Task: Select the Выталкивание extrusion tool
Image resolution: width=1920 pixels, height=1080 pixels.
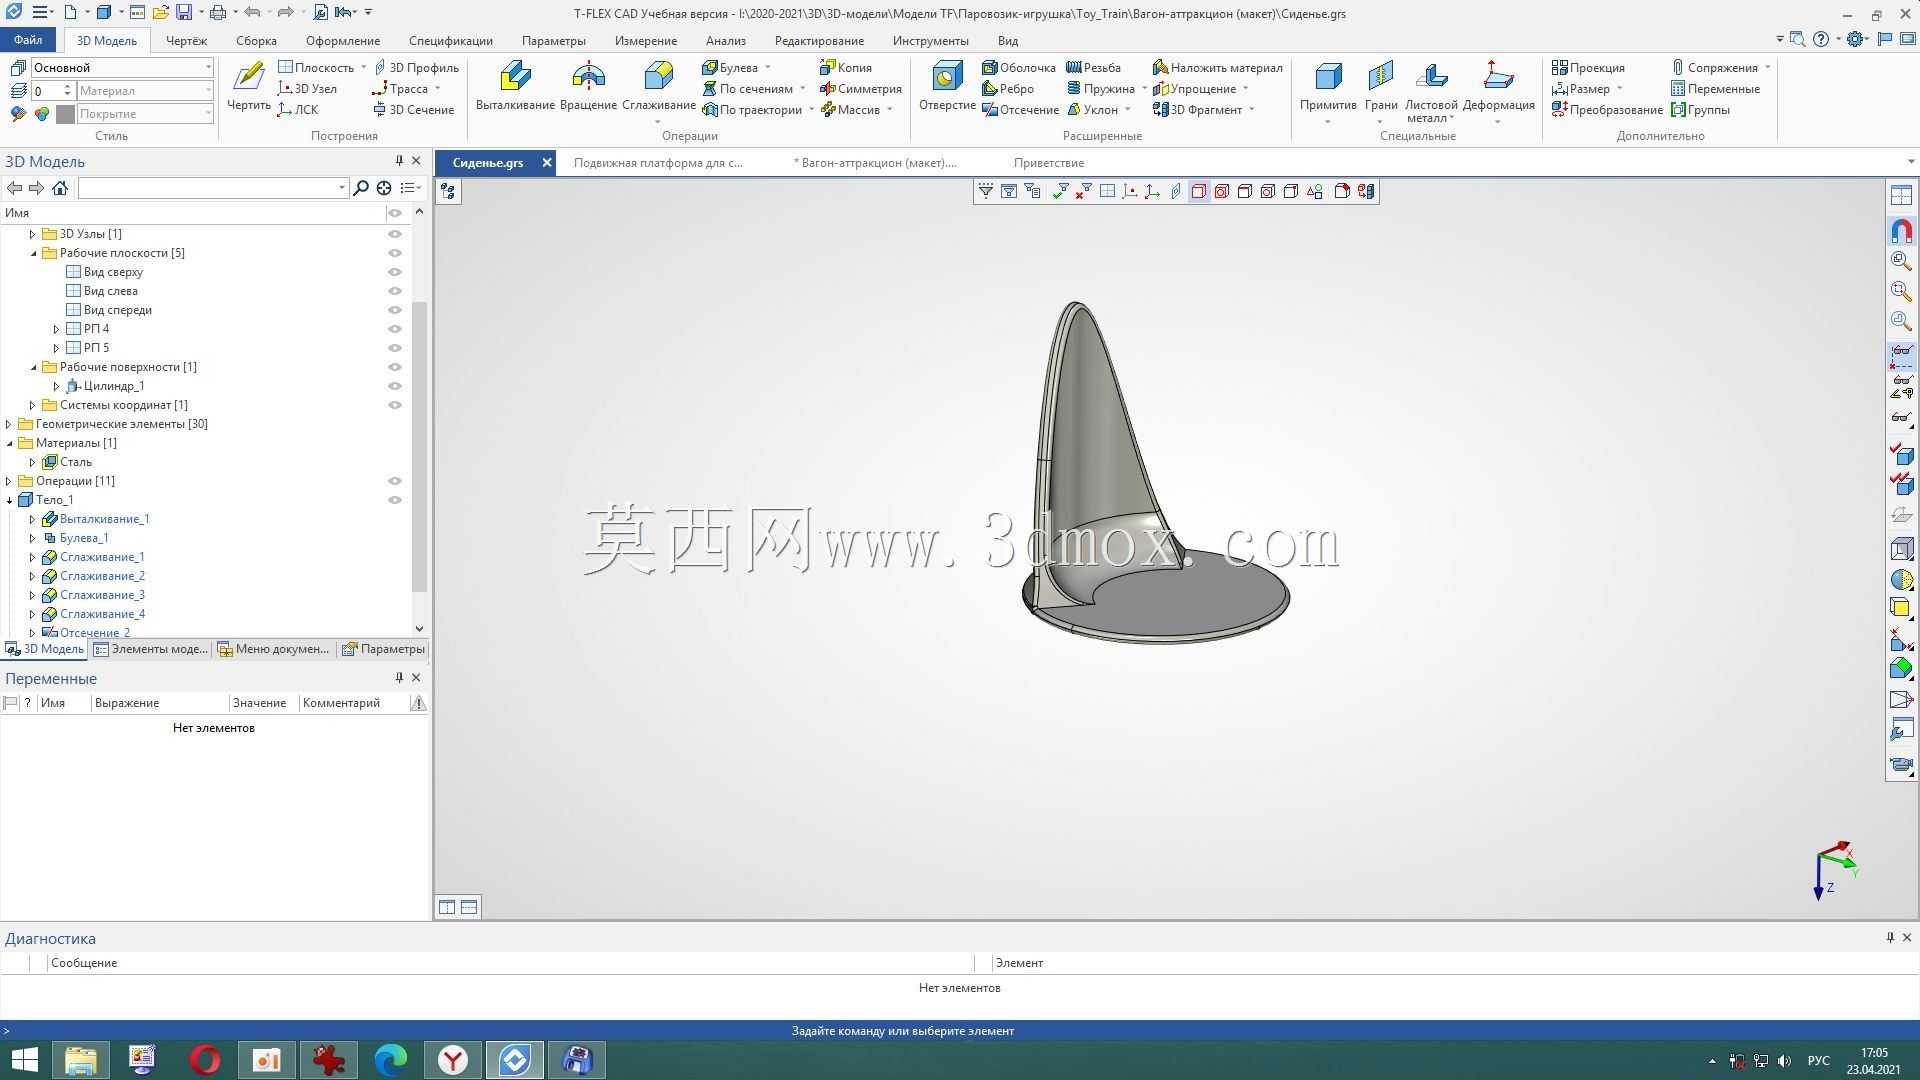Action: [x=515, y=86]
